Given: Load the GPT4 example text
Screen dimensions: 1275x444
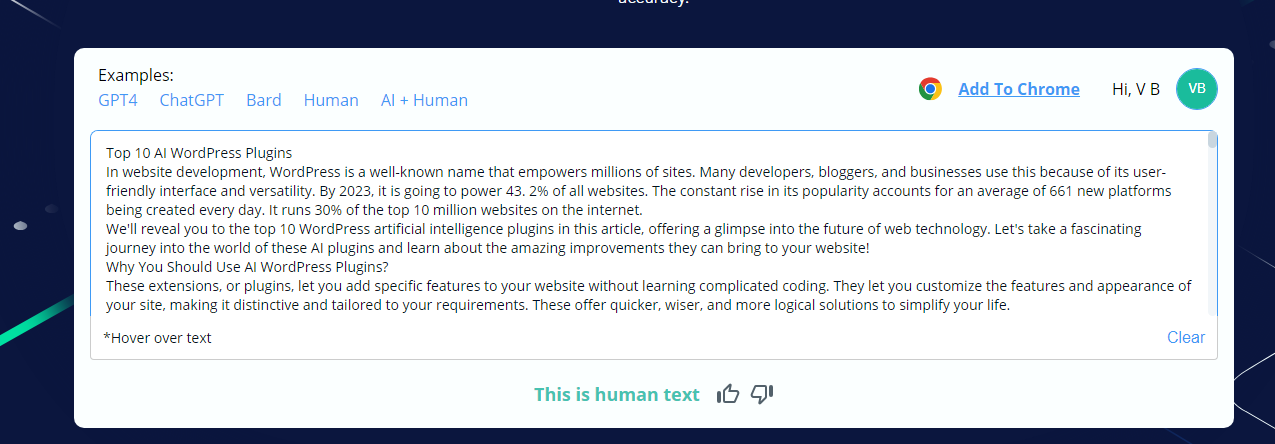Looking at the screenshot, I should [x=118, y=100].
